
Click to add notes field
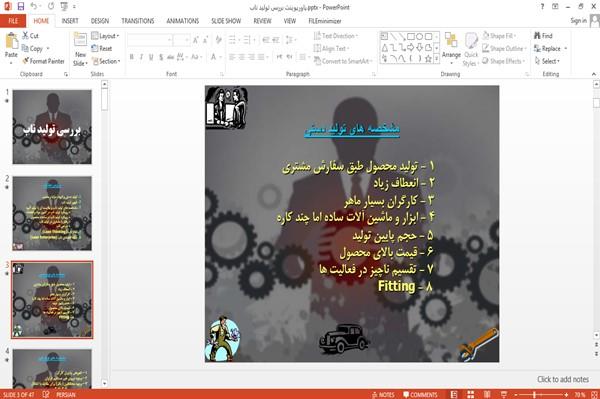pos(562,379)
